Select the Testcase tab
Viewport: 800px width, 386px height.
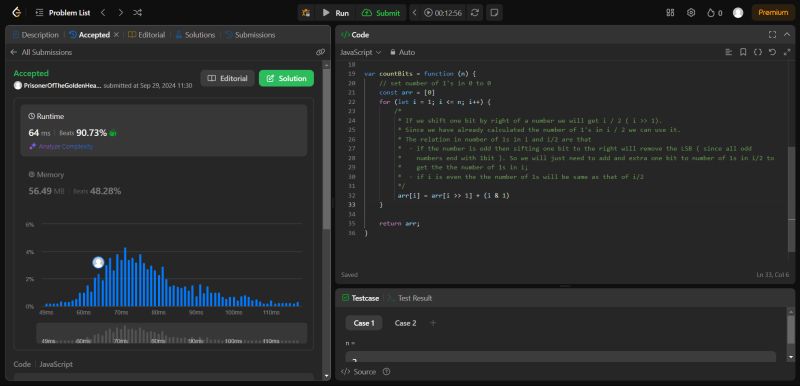coord(360,298)
